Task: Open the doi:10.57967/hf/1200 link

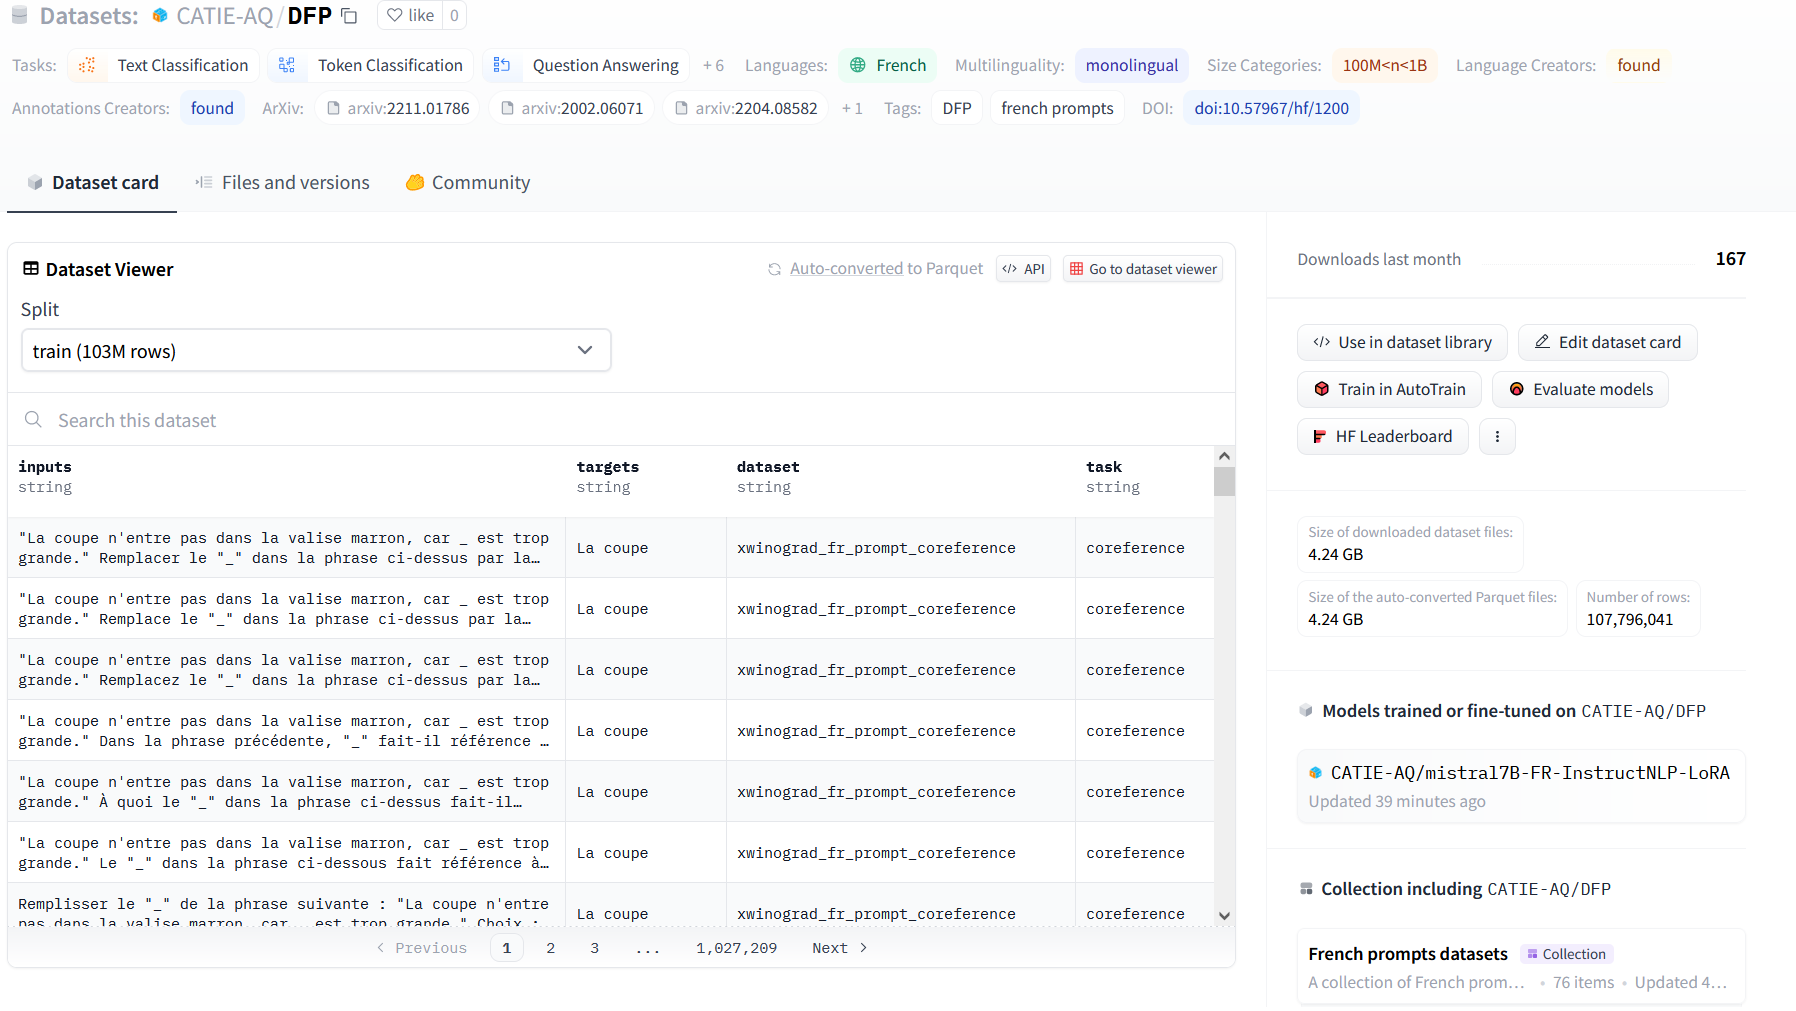Action: tap(1271, 108)
